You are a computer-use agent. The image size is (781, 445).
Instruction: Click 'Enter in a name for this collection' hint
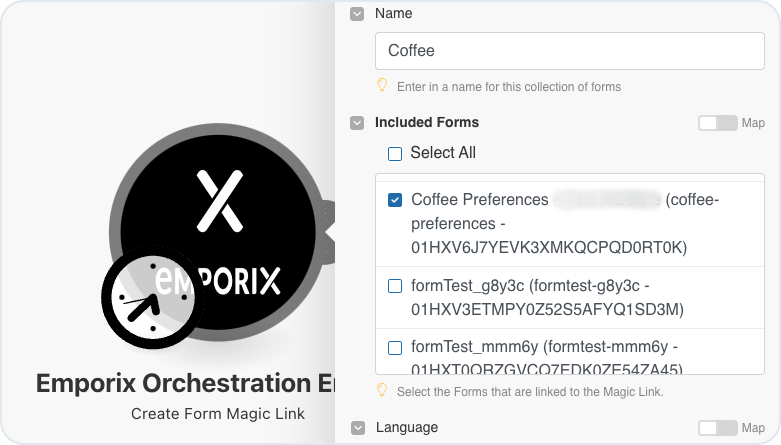point(509,87)
